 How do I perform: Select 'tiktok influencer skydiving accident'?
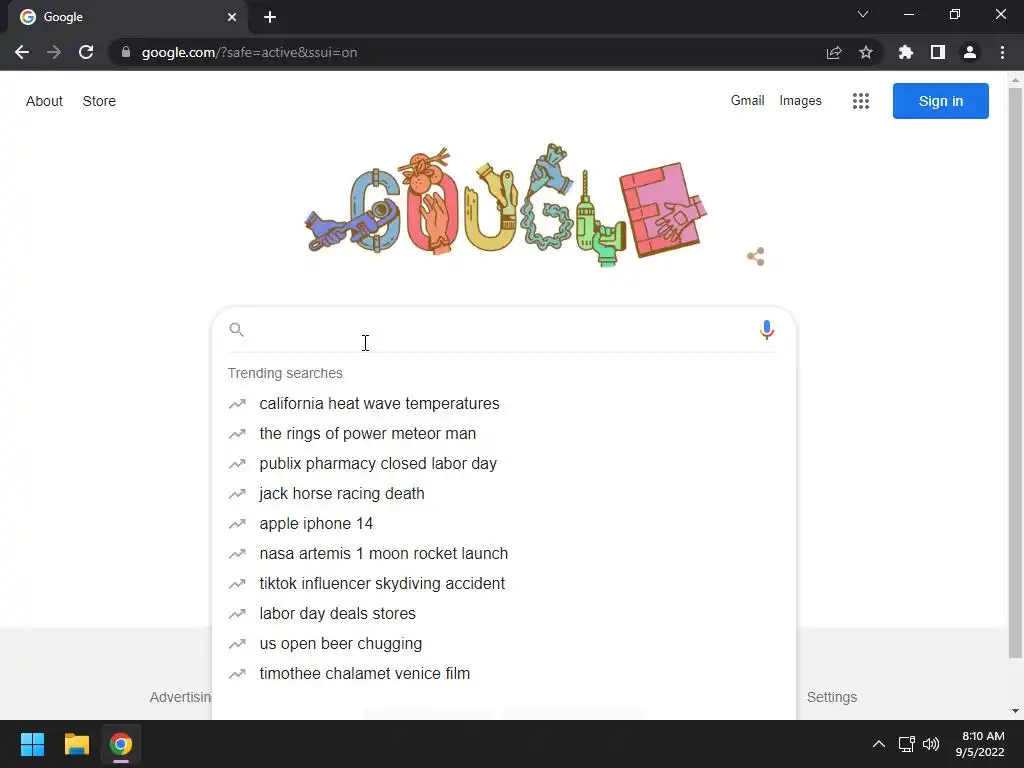(x=382, y=584)
